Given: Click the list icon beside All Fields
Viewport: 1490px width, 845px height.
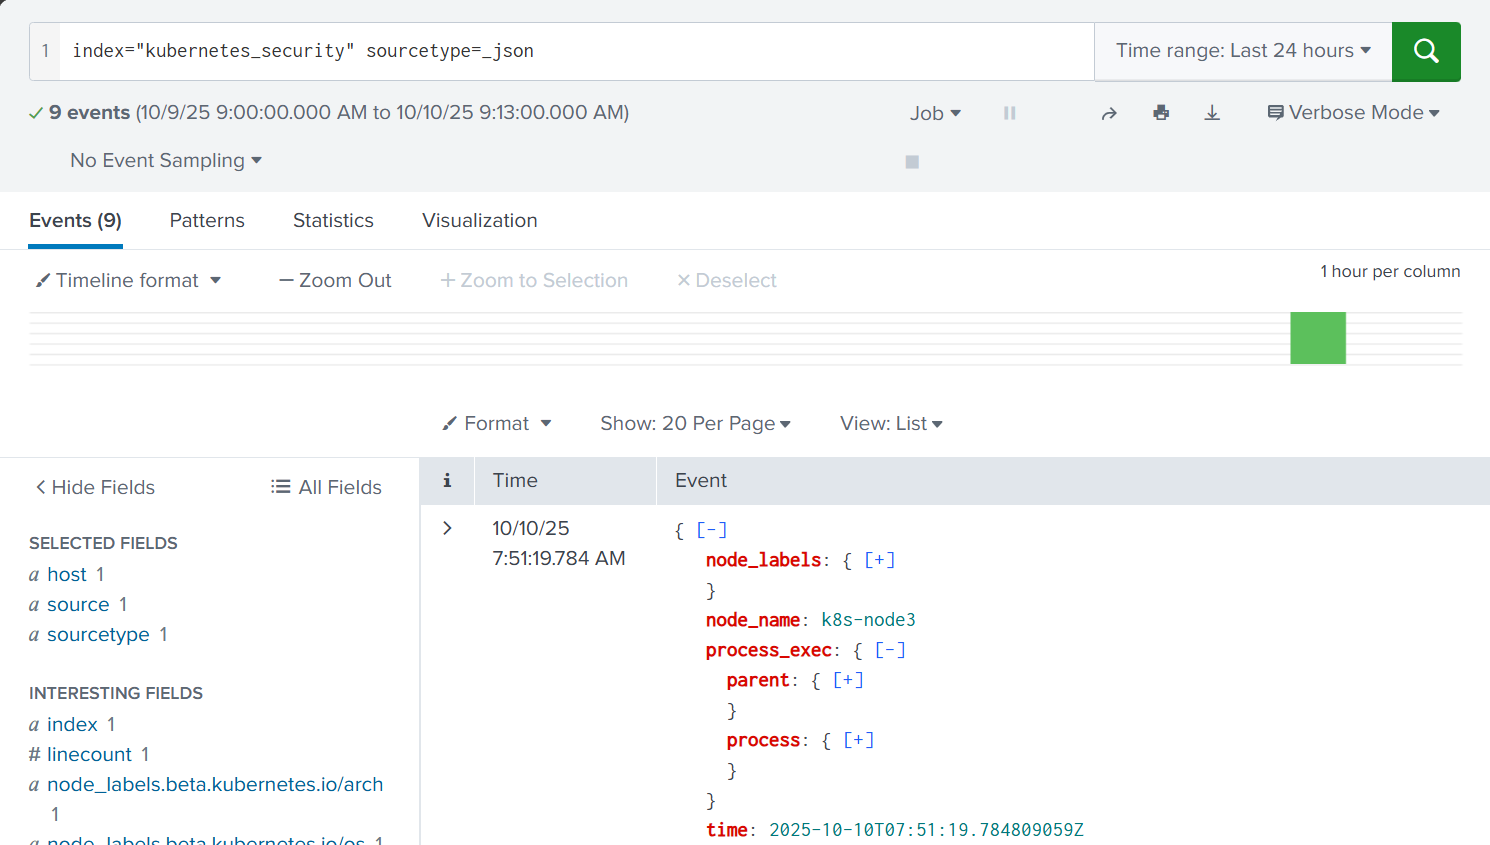Looking at the screenshot, I should pyautogui.click(x=278, y=487).
